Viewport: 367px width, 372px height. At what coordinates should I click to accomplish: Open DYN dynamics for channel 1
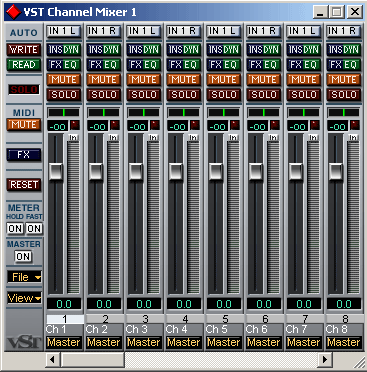point(72,50)
